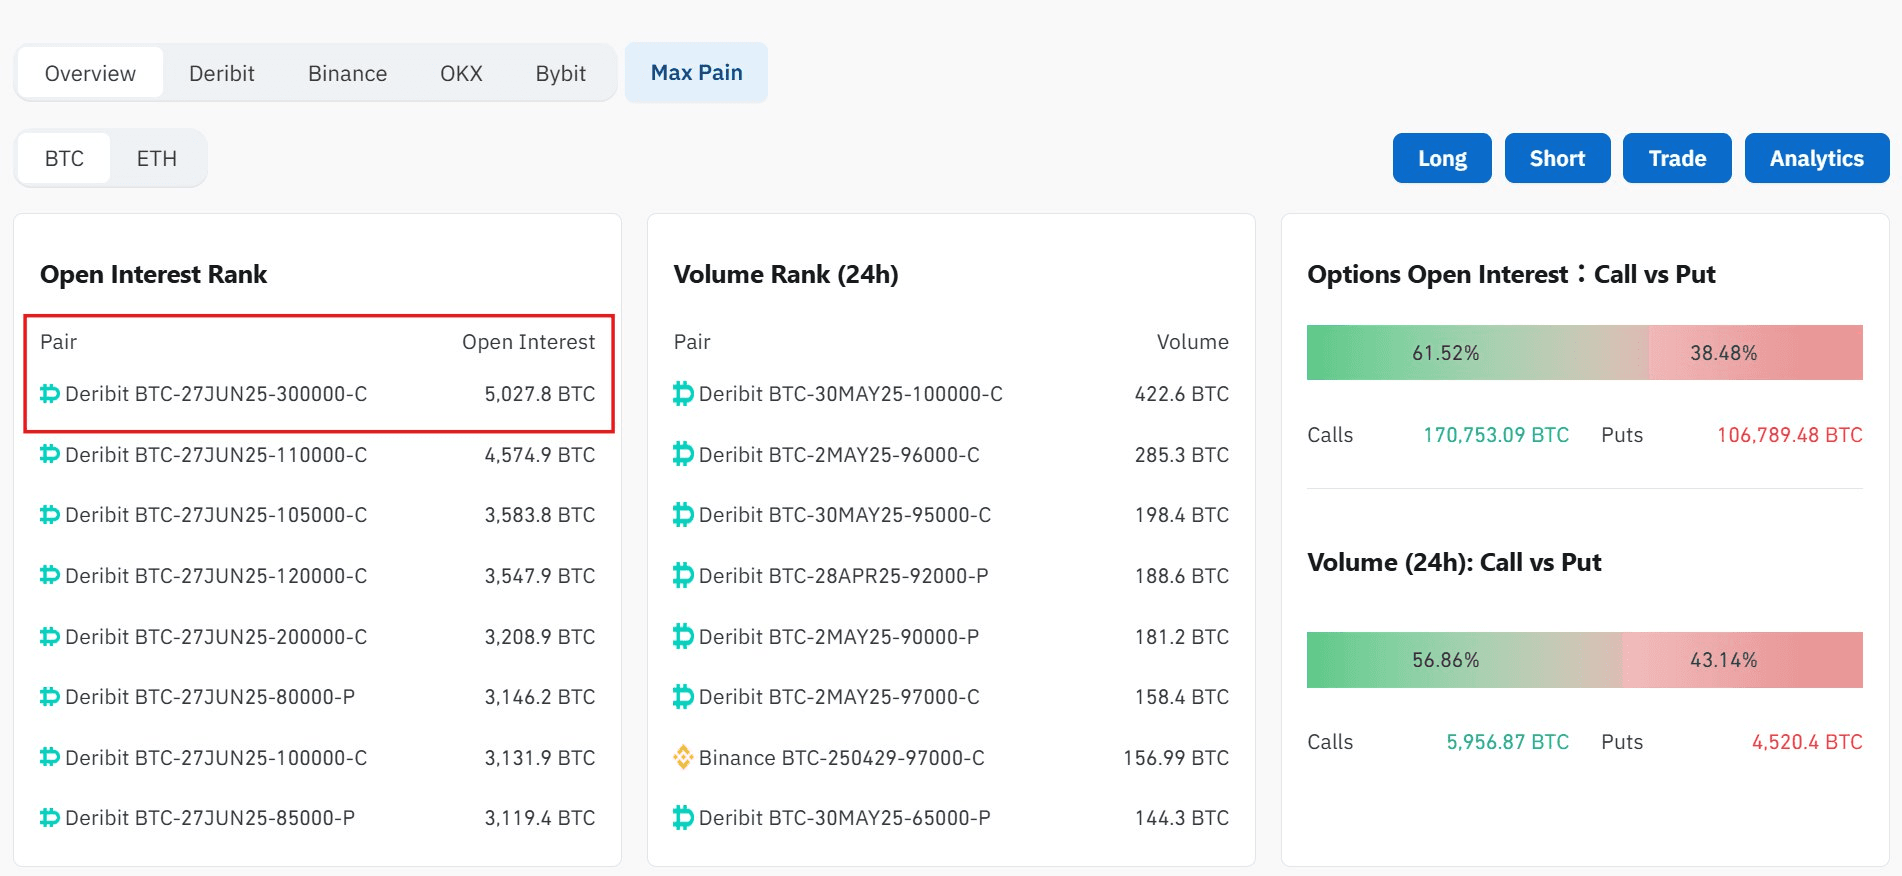Click Deribit icon next to BTC-30MAY25-65000-P
Image resolution: width=1902 pixels, height=876 pixels.
(683, 818)
